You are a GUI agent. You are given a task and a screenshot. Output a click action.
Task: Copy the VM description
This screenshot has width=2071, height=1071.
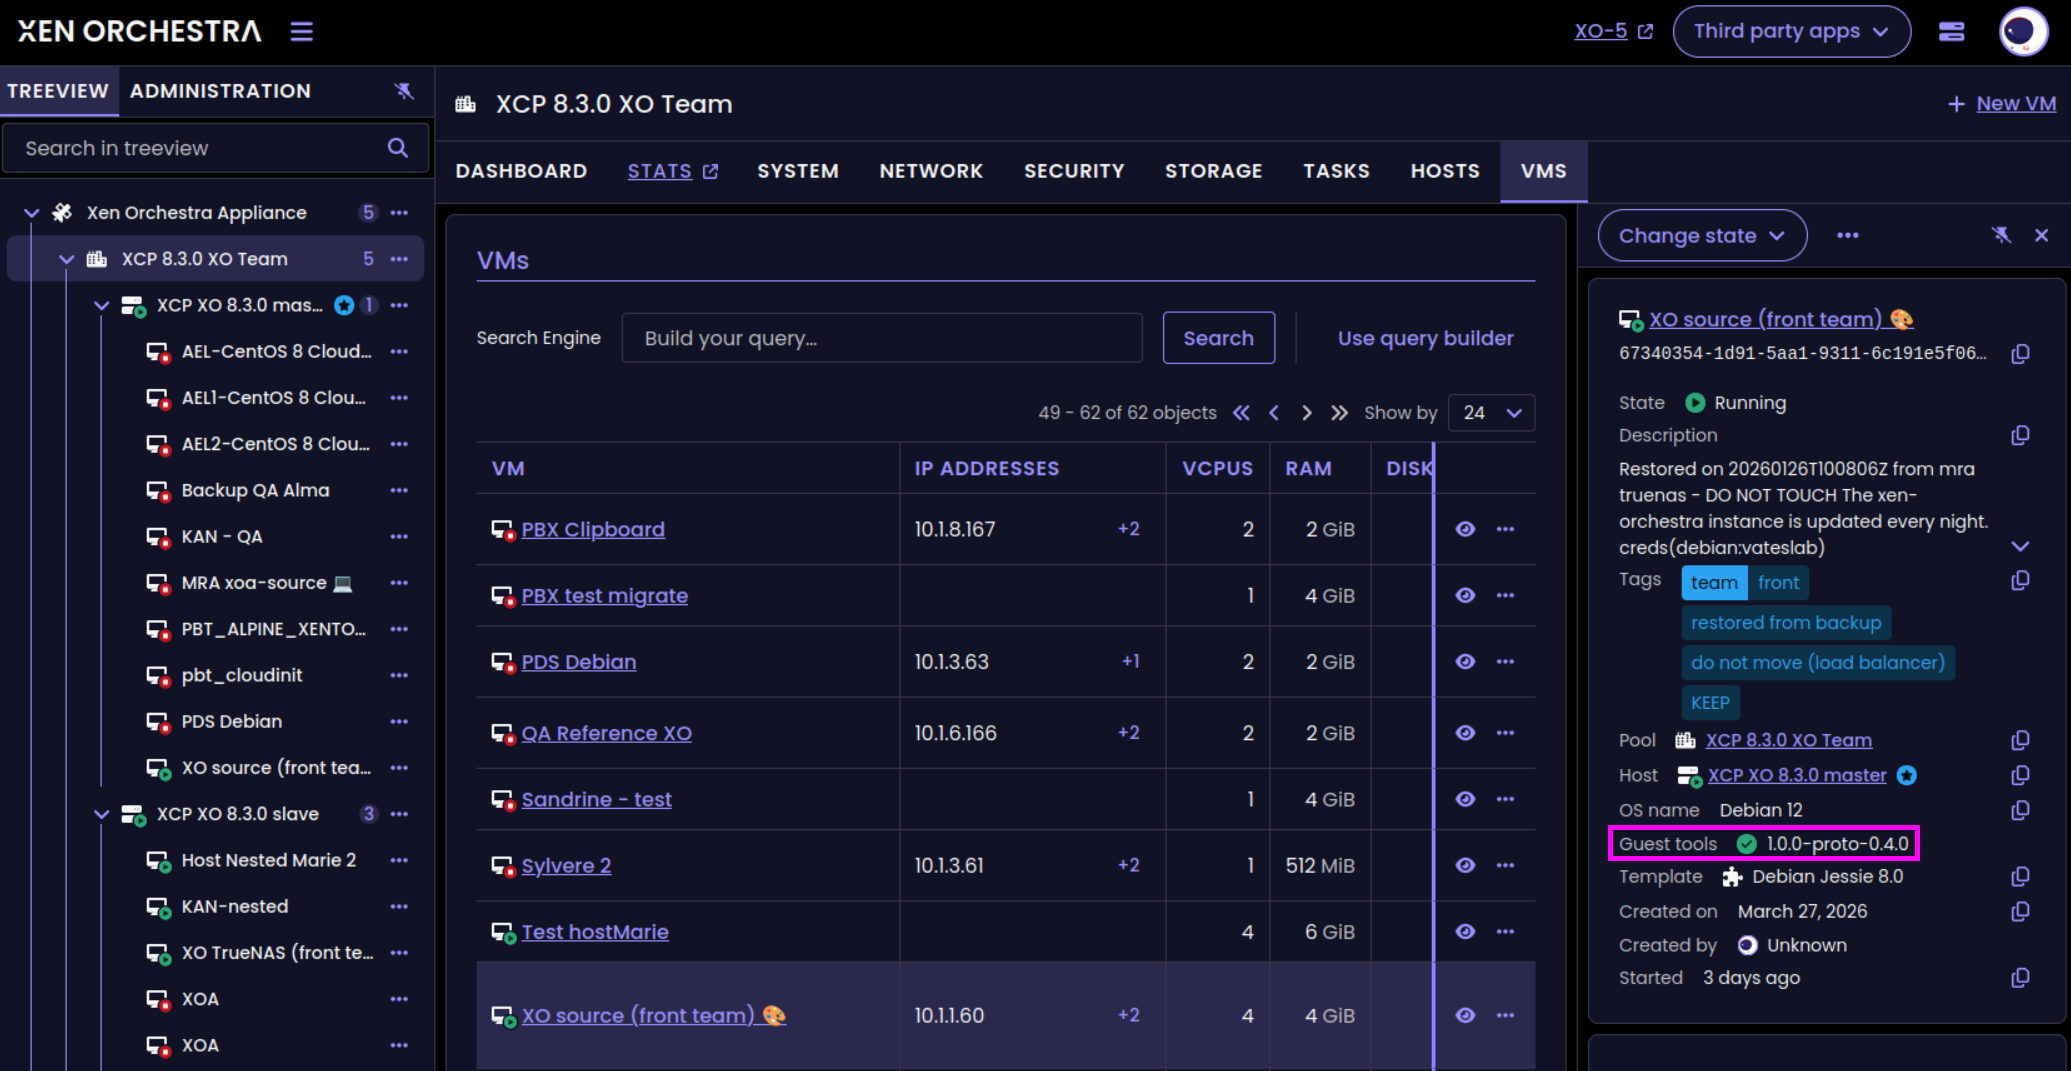tap(2020, 436)
